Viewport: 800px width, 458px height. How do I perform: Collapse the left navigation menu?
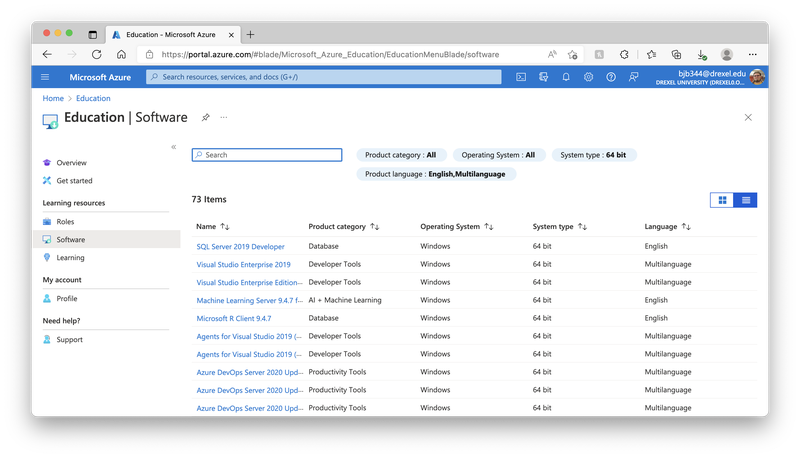click(x=173, y=147)
